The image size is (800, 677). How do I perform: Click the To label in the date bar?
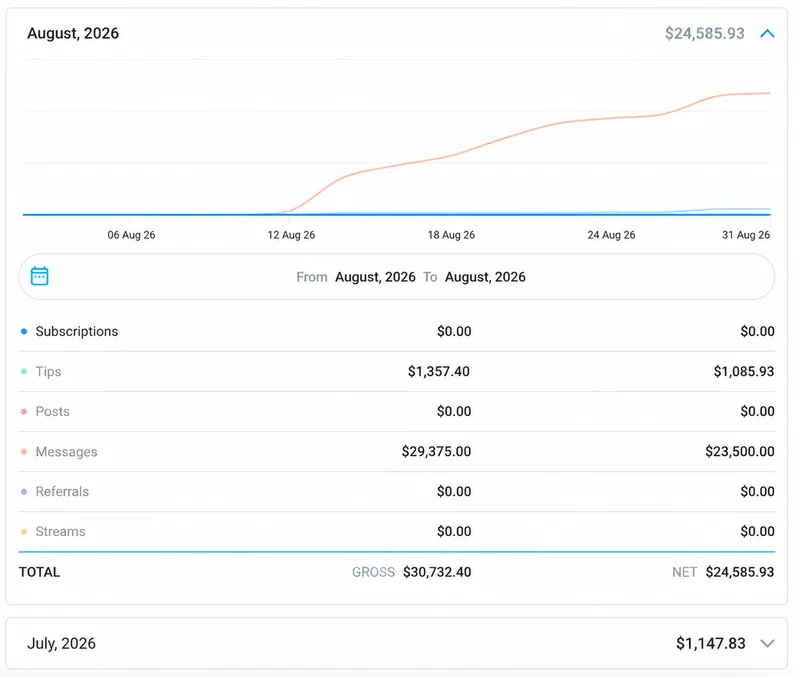tap(430, 277)
